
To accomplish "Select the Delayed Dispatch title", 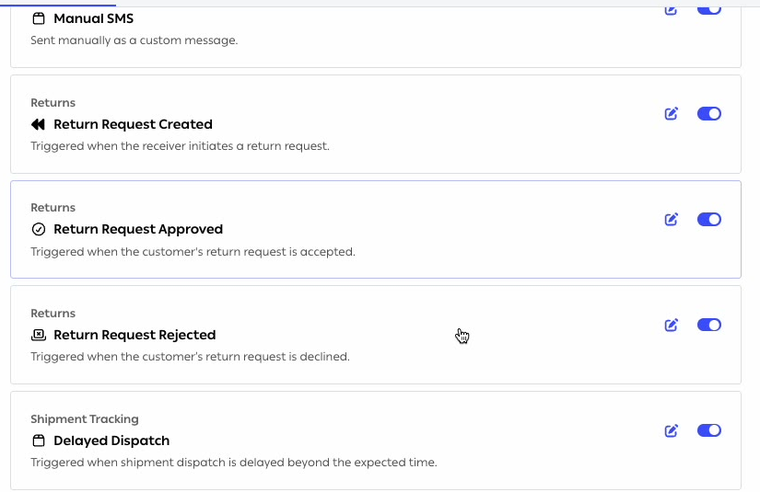I will (111, 441).
